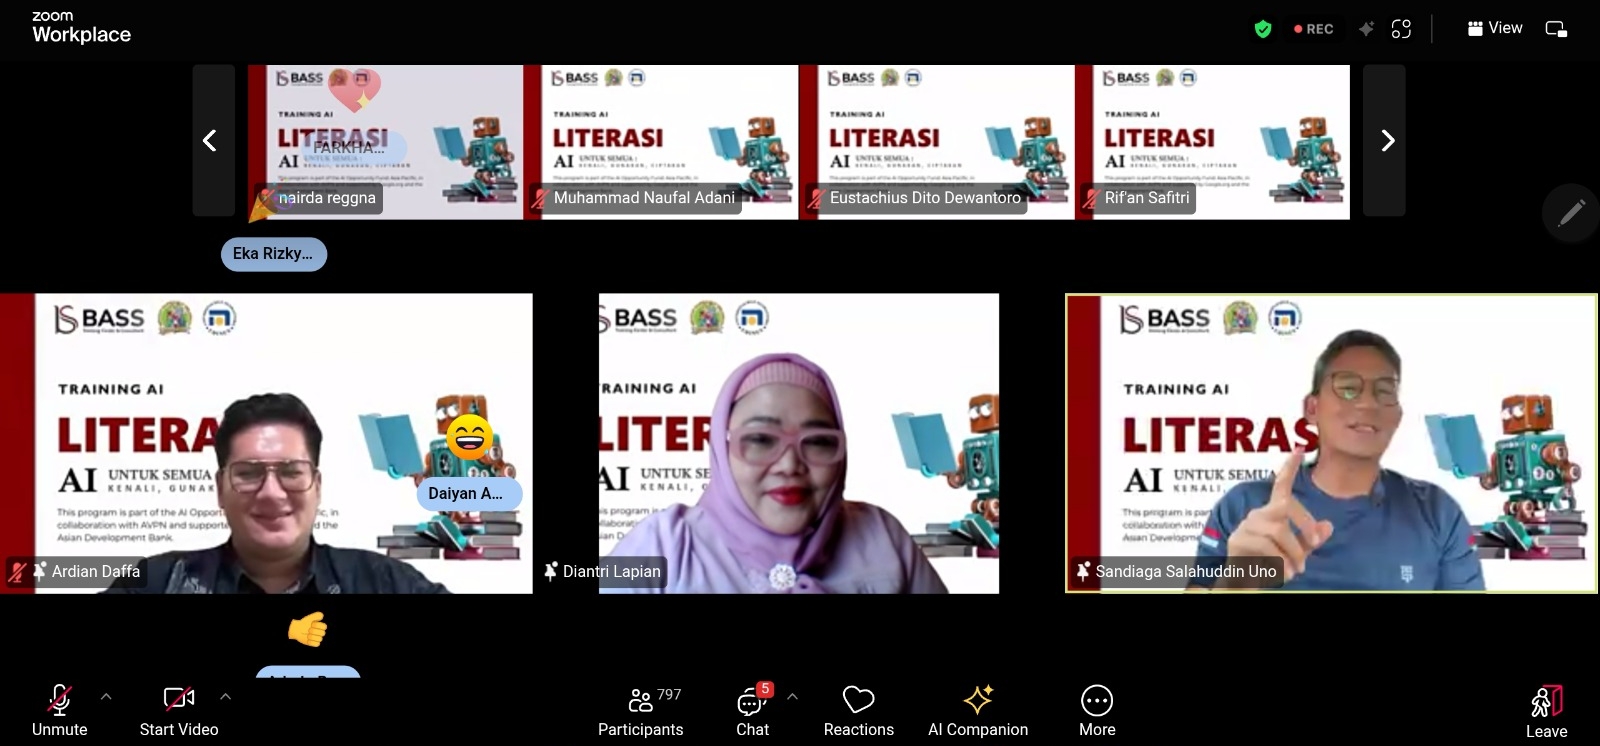
Task: Open the More options menu
Action: point(1096,711)
